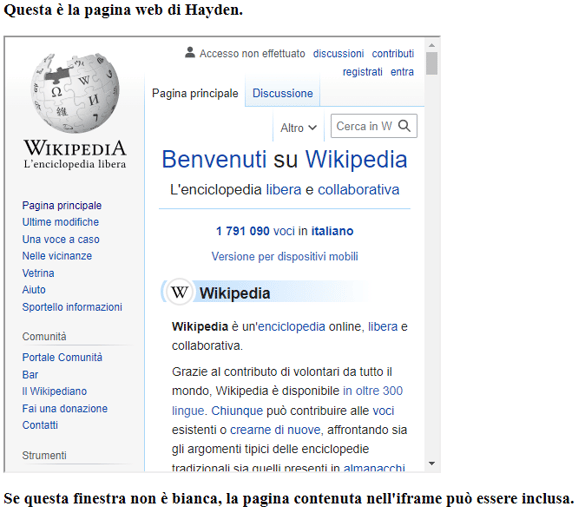Click the libera link under the title
The width and height of the screenshot is (585, 513).
(284, 190)
